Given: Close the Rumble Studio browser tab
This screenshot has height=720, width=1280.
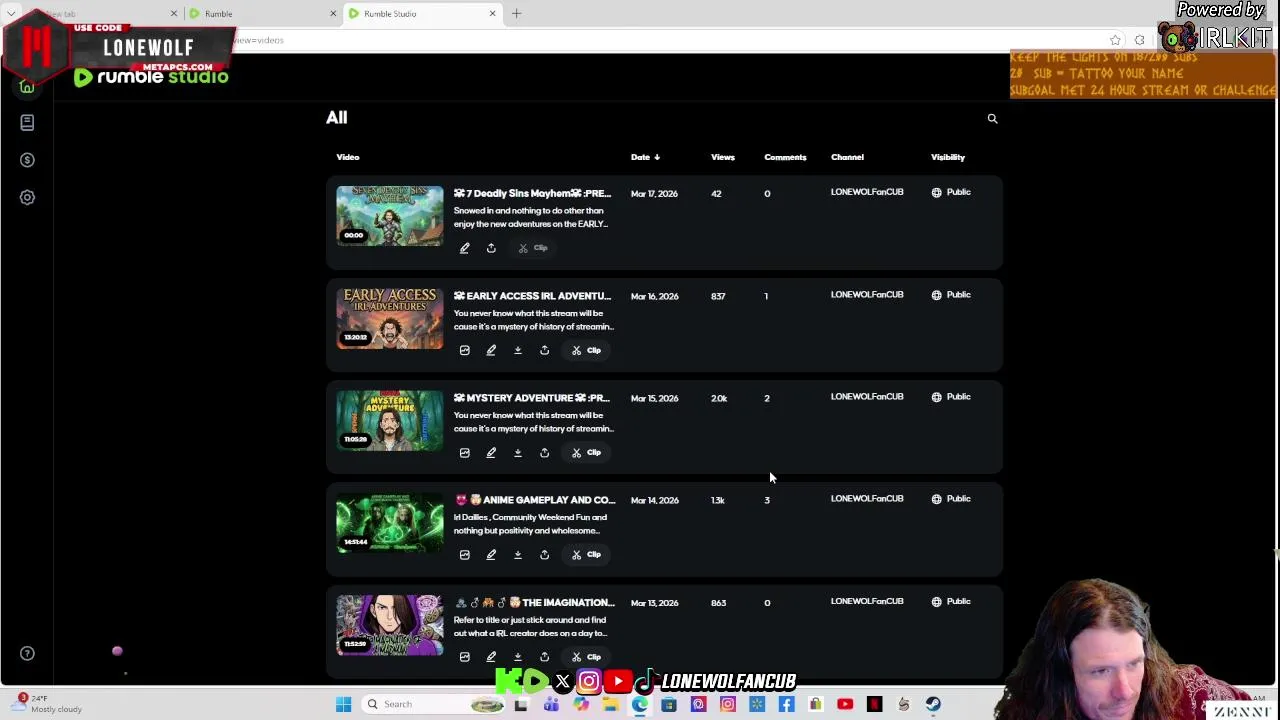Looking at the screenshot, I should click(492, 14).
